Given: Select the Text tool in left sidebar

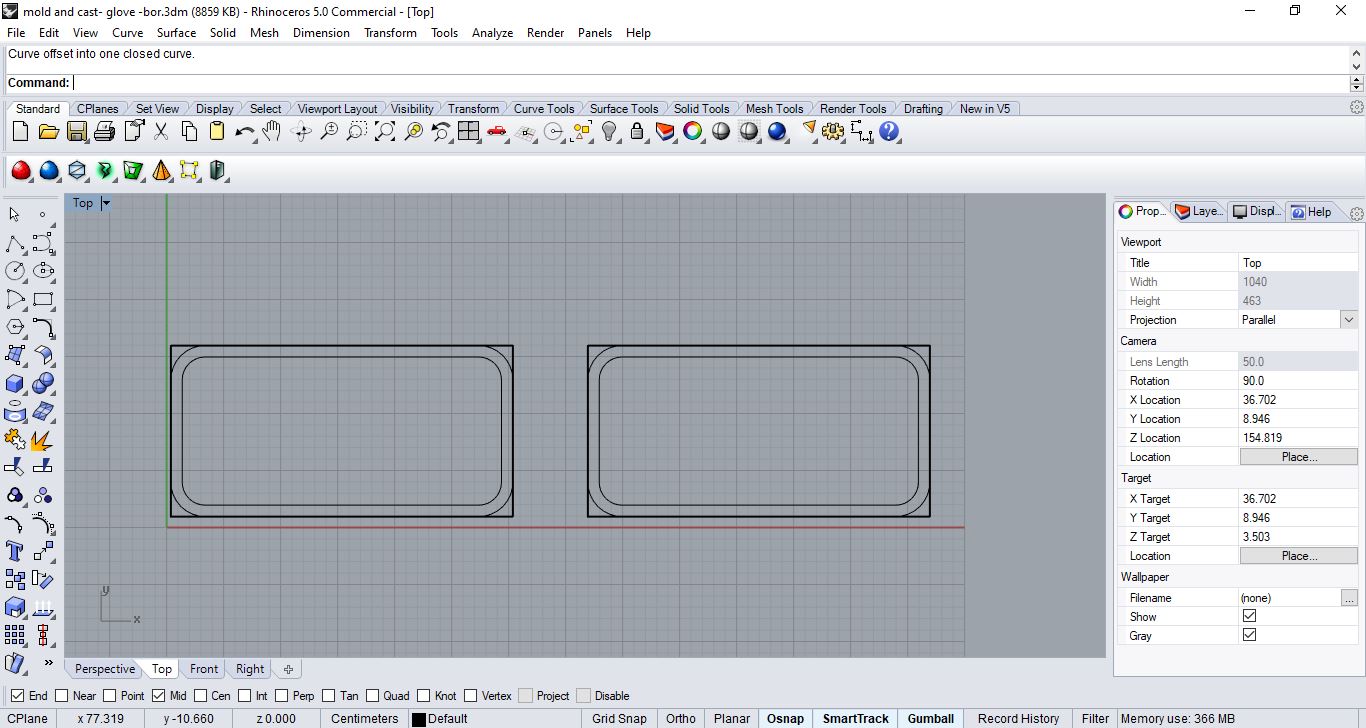Looking at the screenshot, I should [15, 551].
